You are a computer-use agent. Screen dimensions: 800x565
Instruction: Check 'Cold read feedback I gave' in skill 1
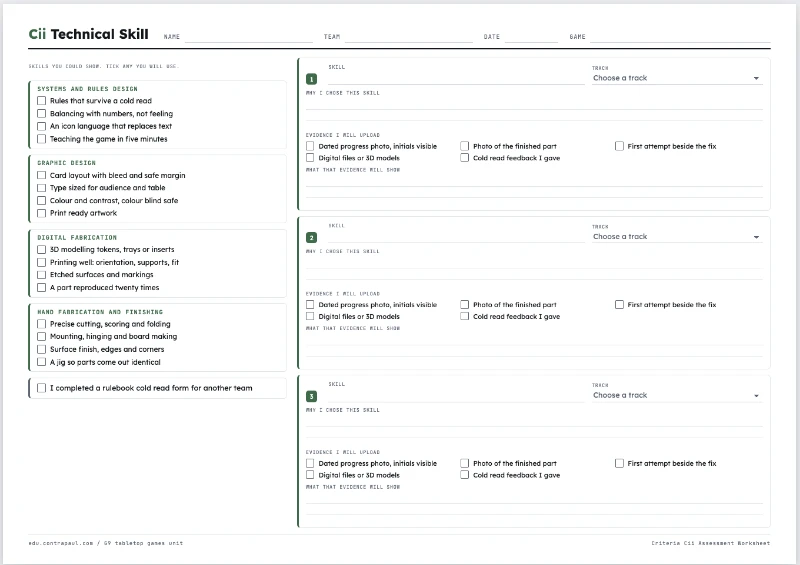pyautogui.click(x=464, y=158)
